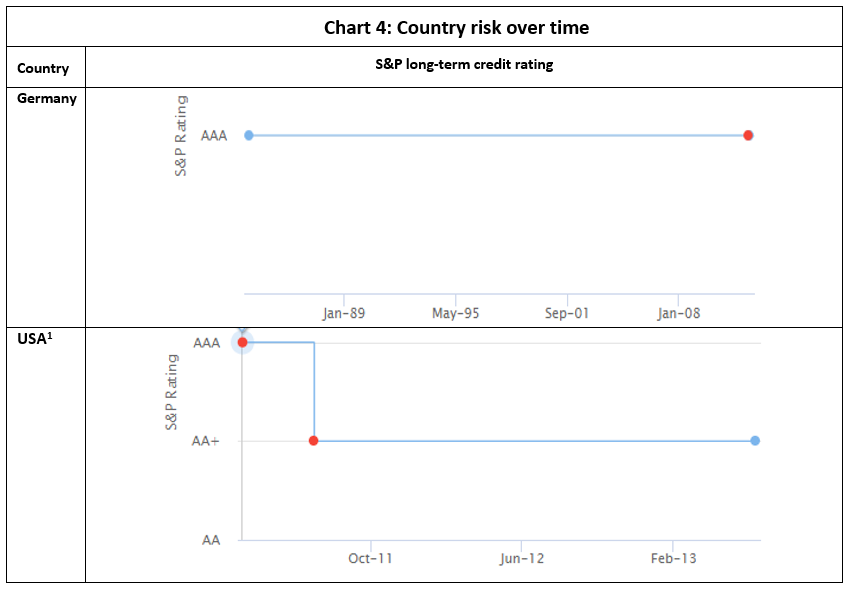Click the red end point on Germany chart

(x=748, y=135)
